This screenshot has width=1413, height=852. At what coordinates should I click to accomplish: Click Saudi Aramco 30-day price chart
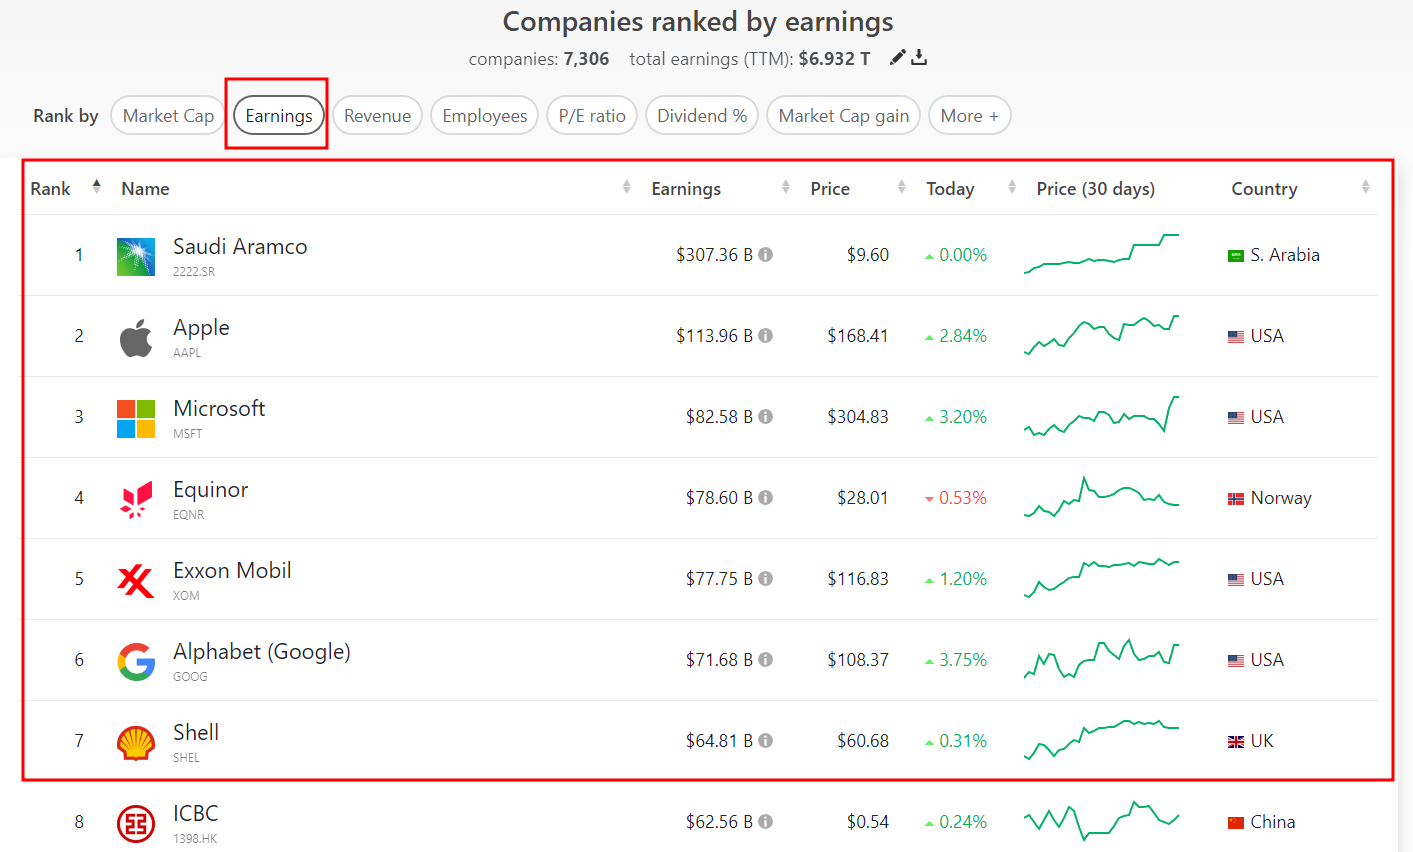[1101, 254]
